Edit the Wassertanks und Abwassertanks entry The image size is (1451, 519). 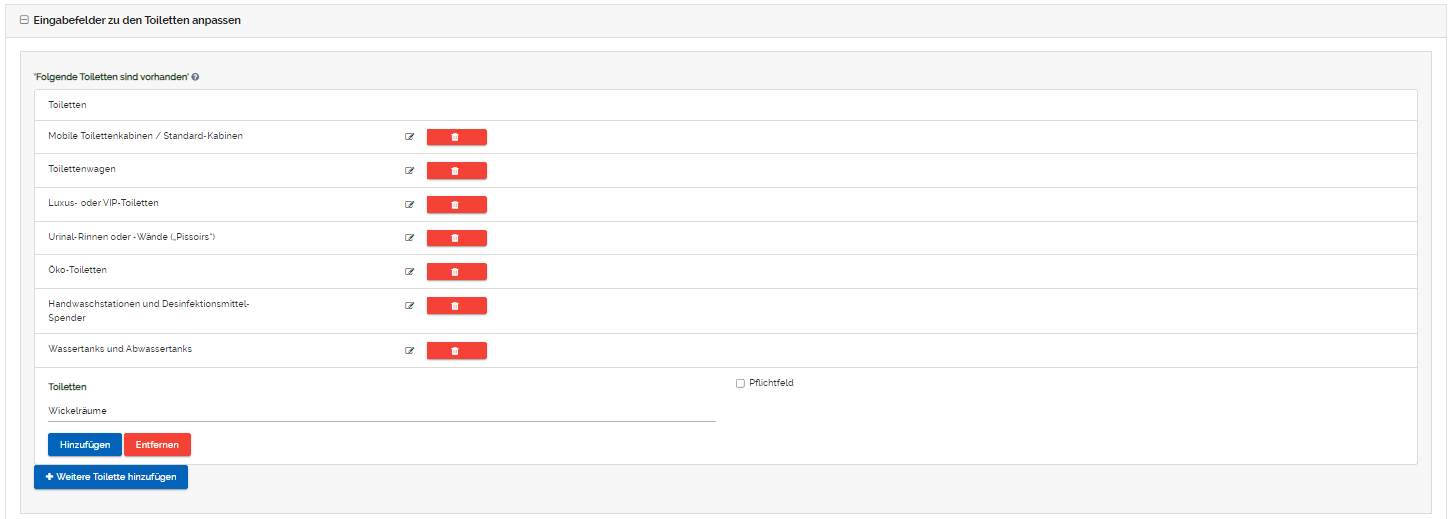point(409,350)
